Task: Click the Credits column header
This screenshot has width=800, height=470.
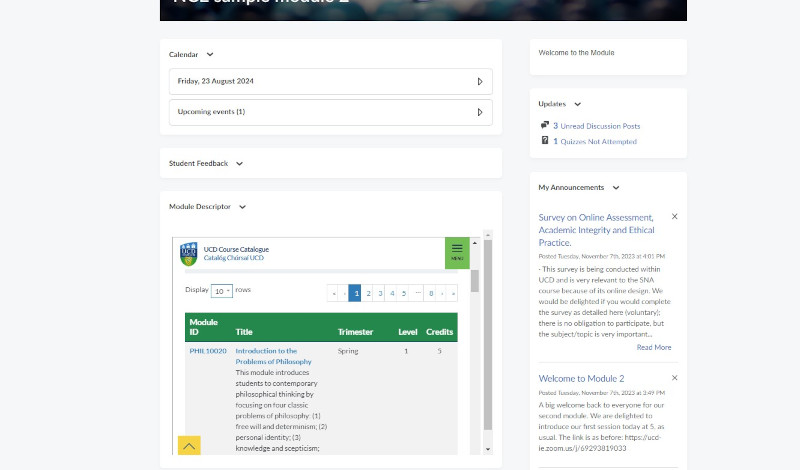Action: click(x=439, y=332)
